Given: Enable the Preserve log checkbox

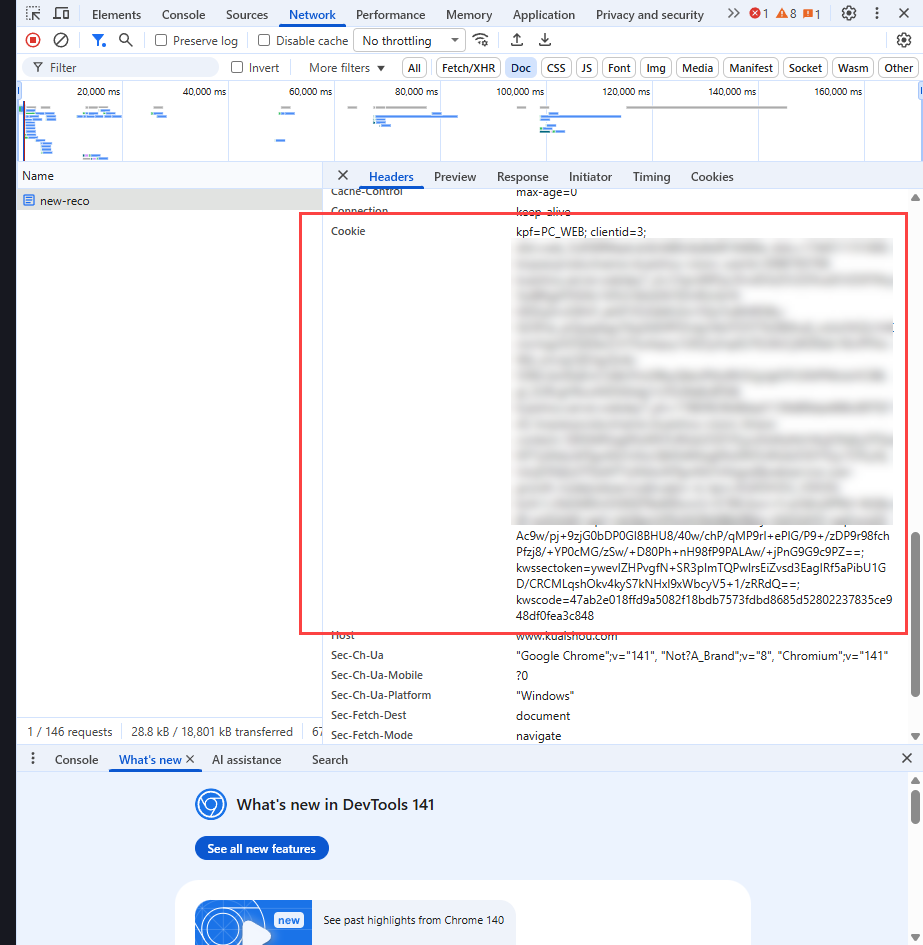Looking at the screenshot, I should [161, 41].
